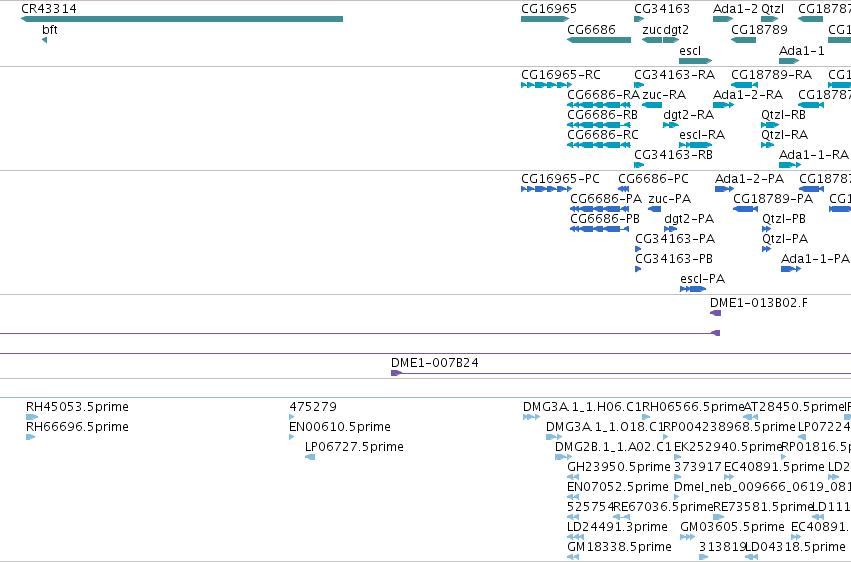
Task: Click the zuc-PA protein label
Action: (669, 199)
